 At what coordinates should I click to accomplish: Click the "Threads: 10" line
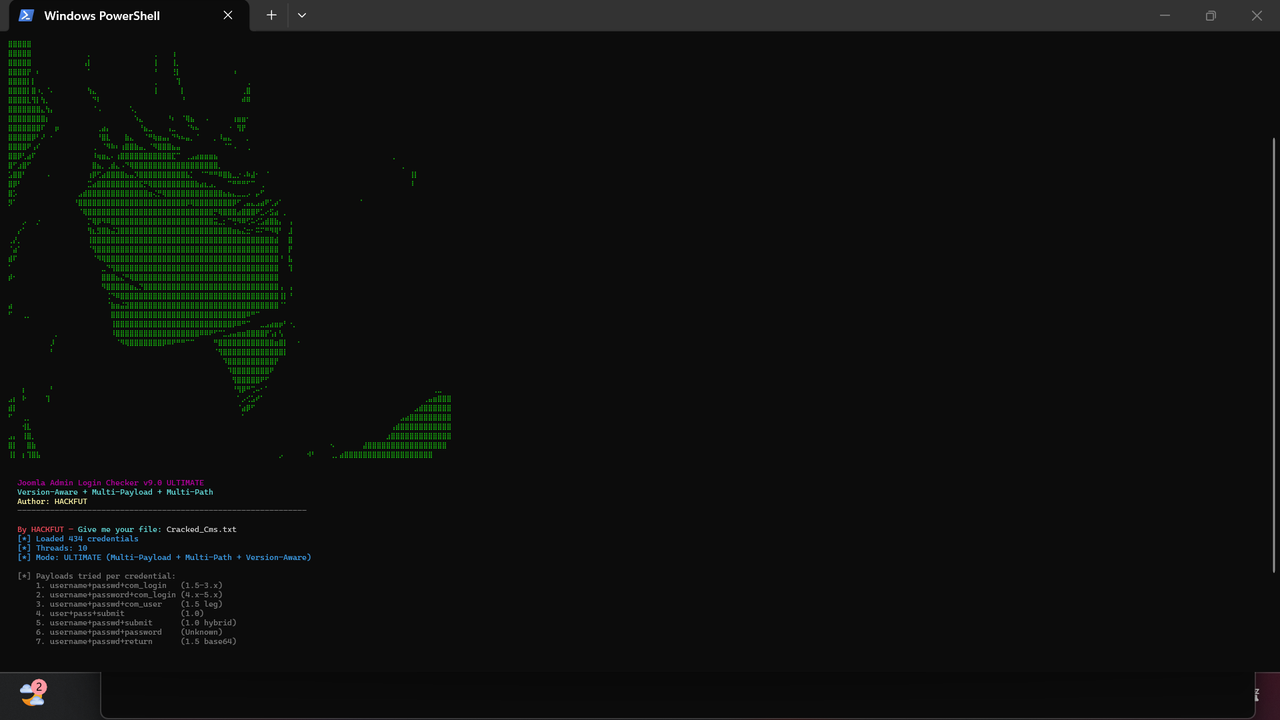52,548
